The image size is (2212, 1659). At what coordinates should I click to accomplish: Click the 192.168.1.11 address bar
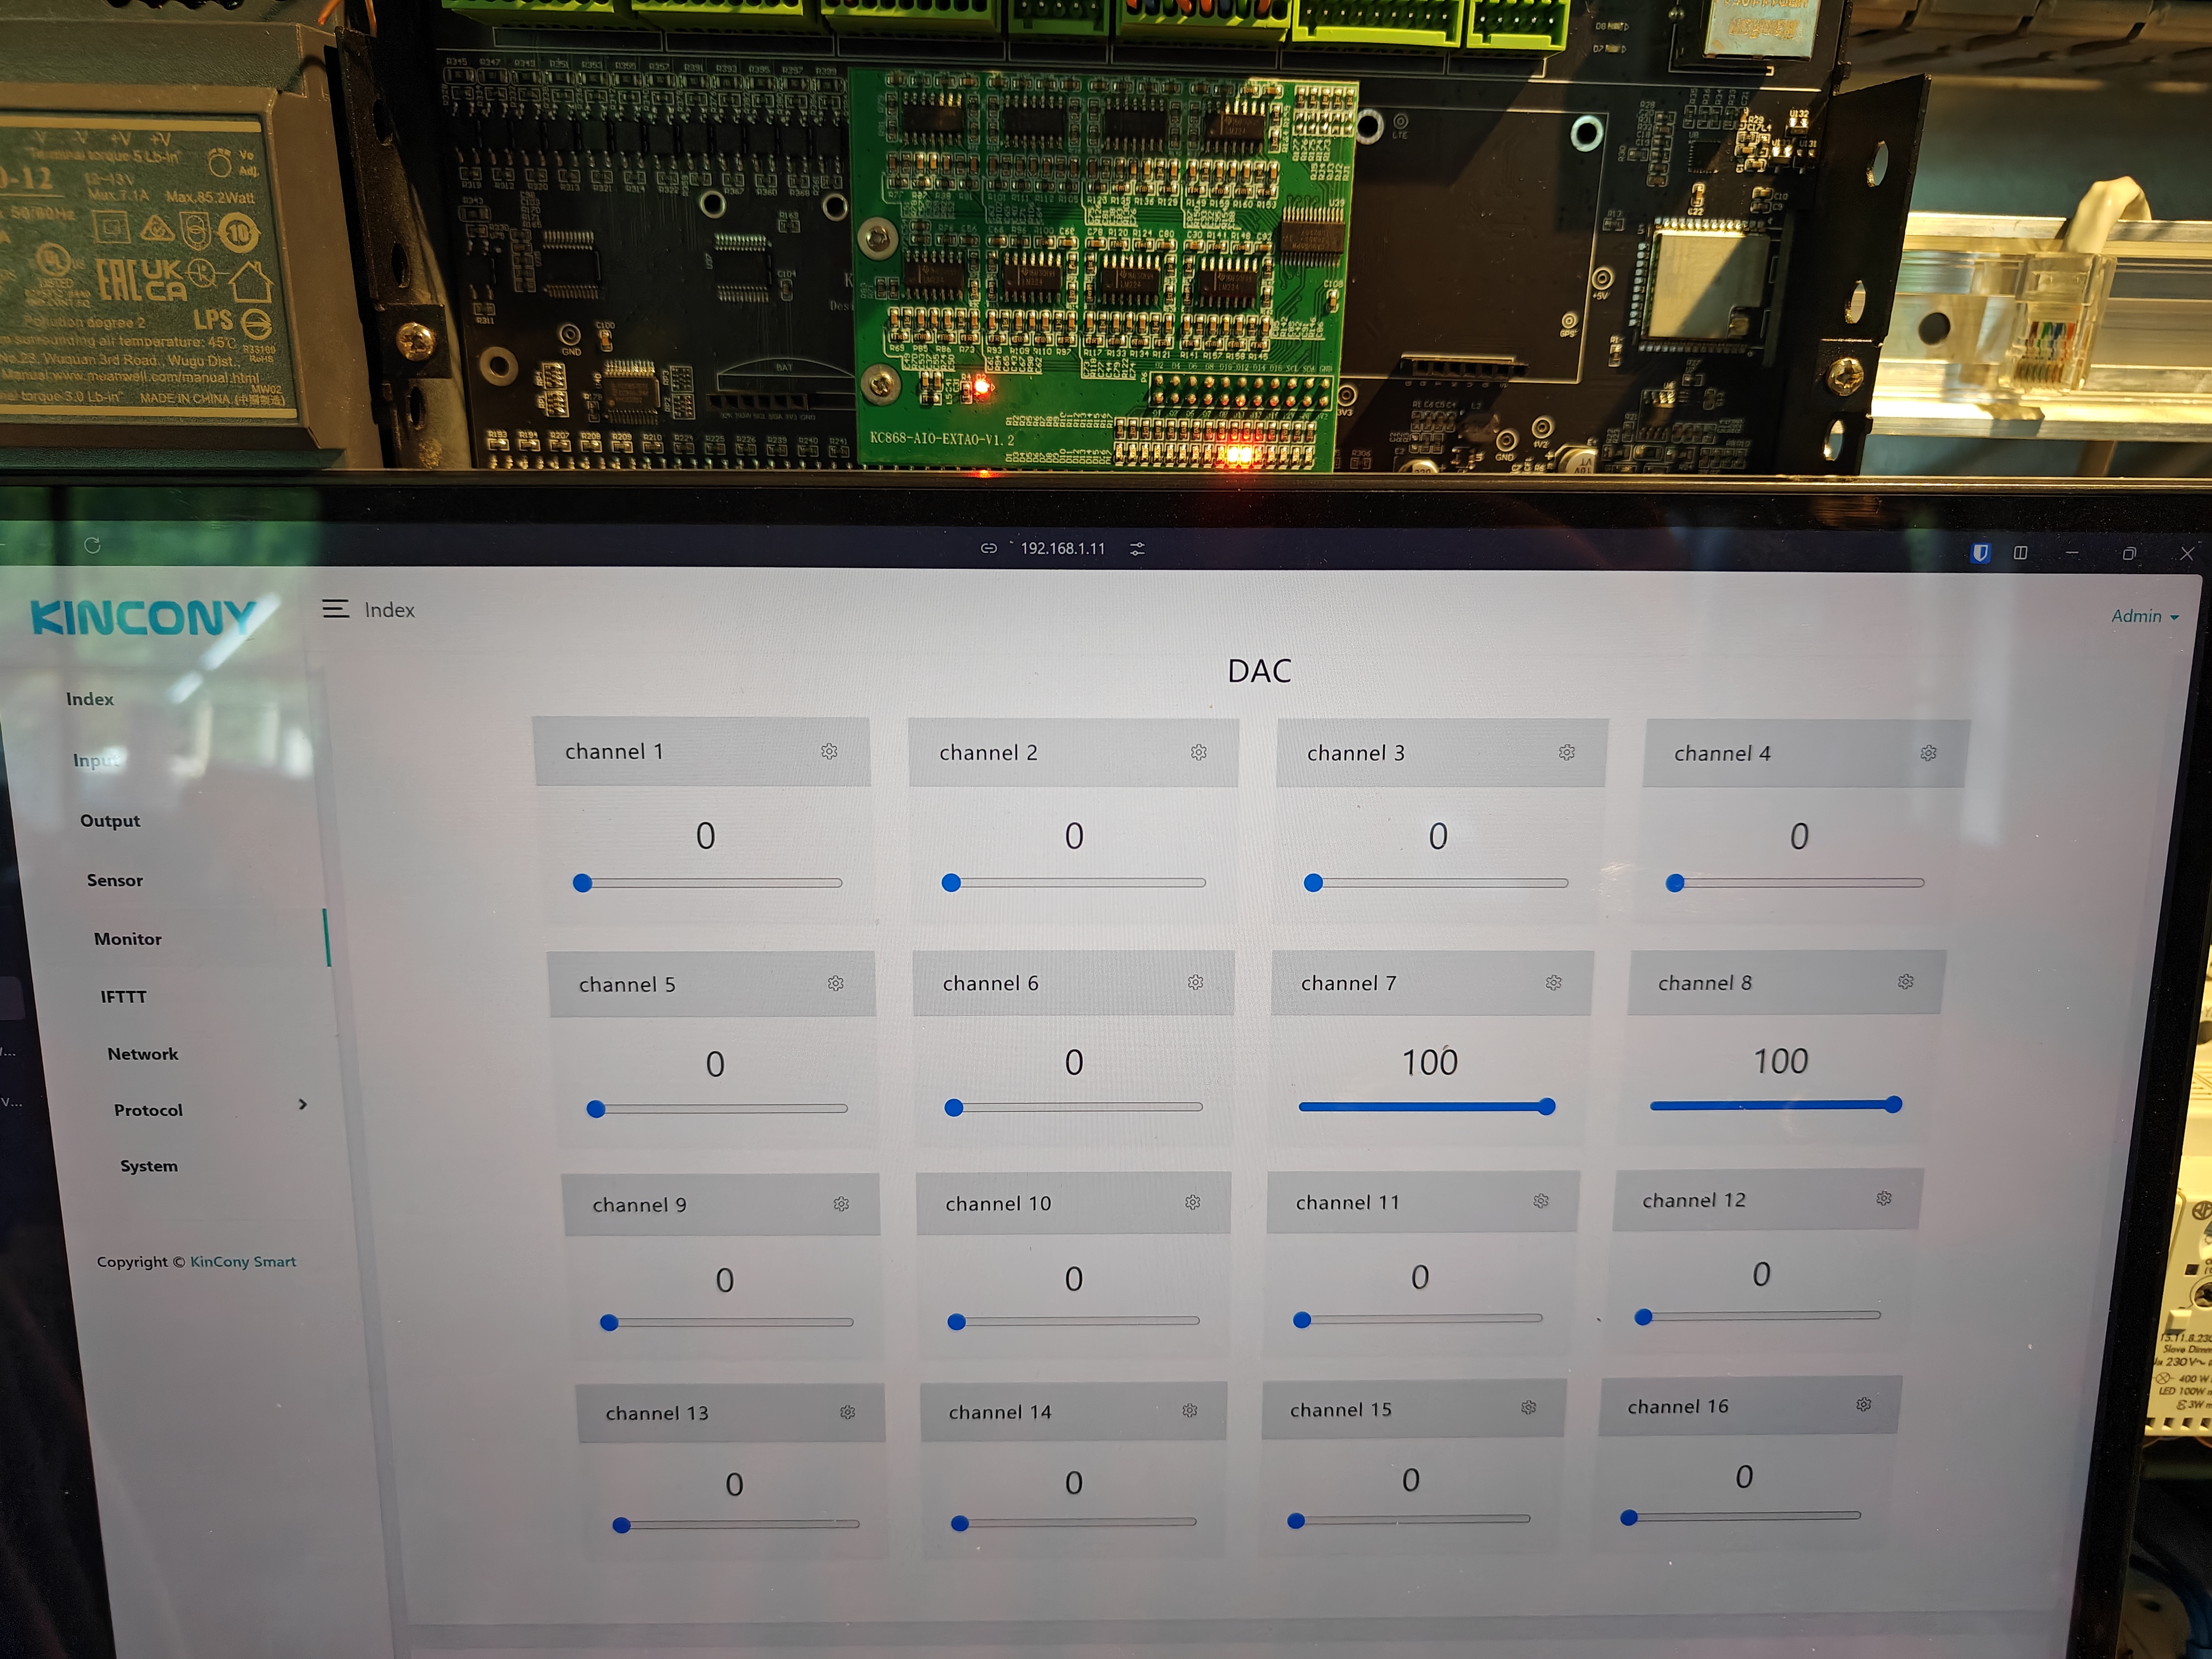[x=1062, y=548]
